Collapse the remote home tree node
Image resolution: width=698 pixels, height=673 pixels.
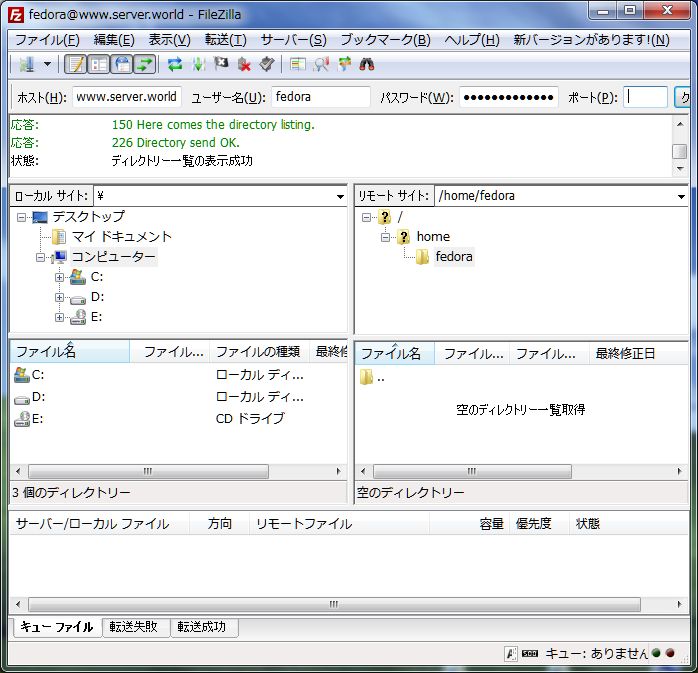385,237
